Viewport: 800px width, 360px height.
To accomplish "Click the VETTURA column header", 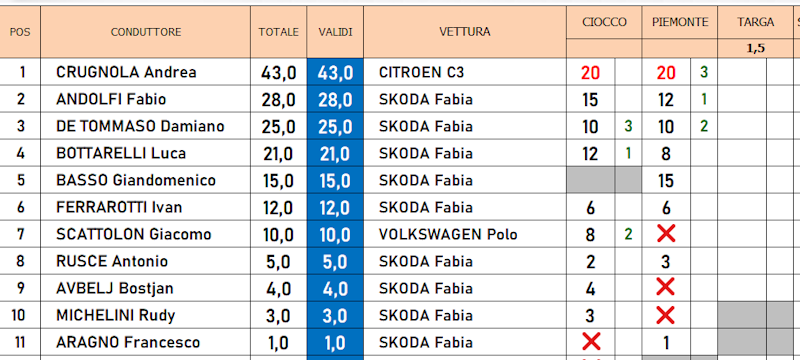I will pos(465,32).
